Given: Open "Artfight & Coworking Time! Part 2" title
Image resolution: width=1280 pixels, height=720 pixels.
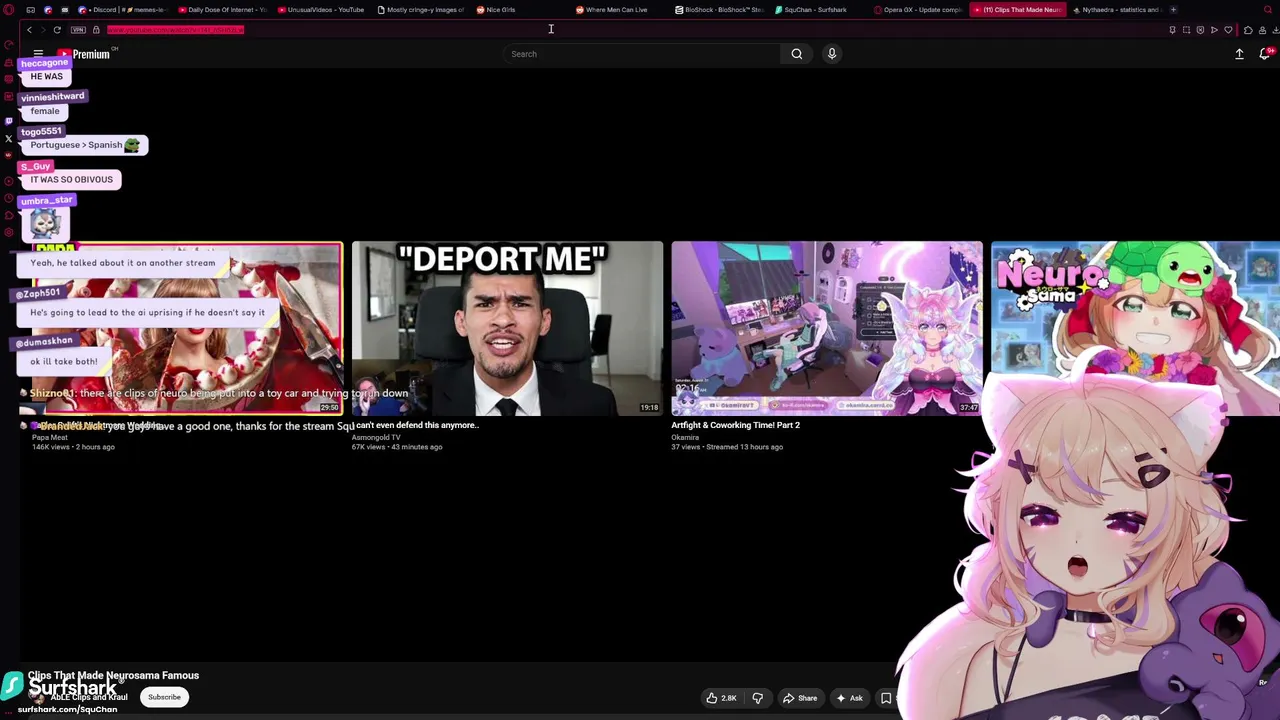Looking at the screenshot, I should pos(735,425).
